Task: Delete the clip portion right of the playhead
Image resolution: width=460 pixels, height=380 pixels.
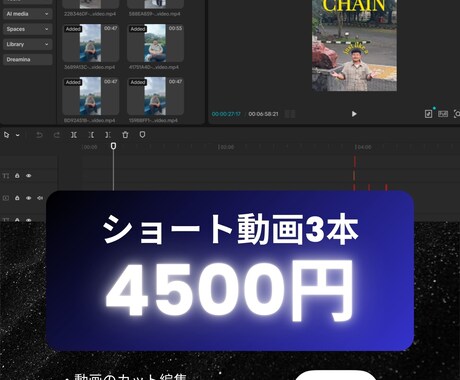Action: pyautogui.click(x=108, y=135)
